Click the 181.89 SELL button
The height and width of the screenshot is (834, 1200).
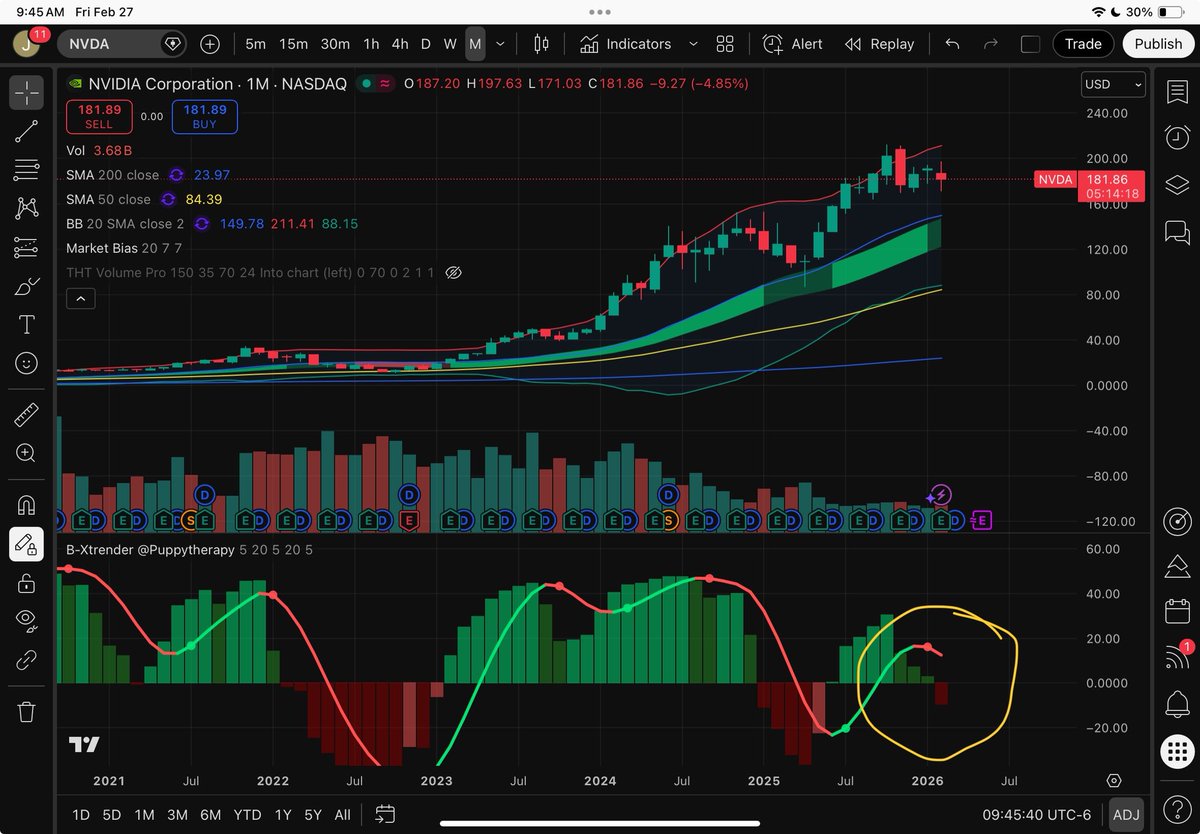[x=99, y=116]
